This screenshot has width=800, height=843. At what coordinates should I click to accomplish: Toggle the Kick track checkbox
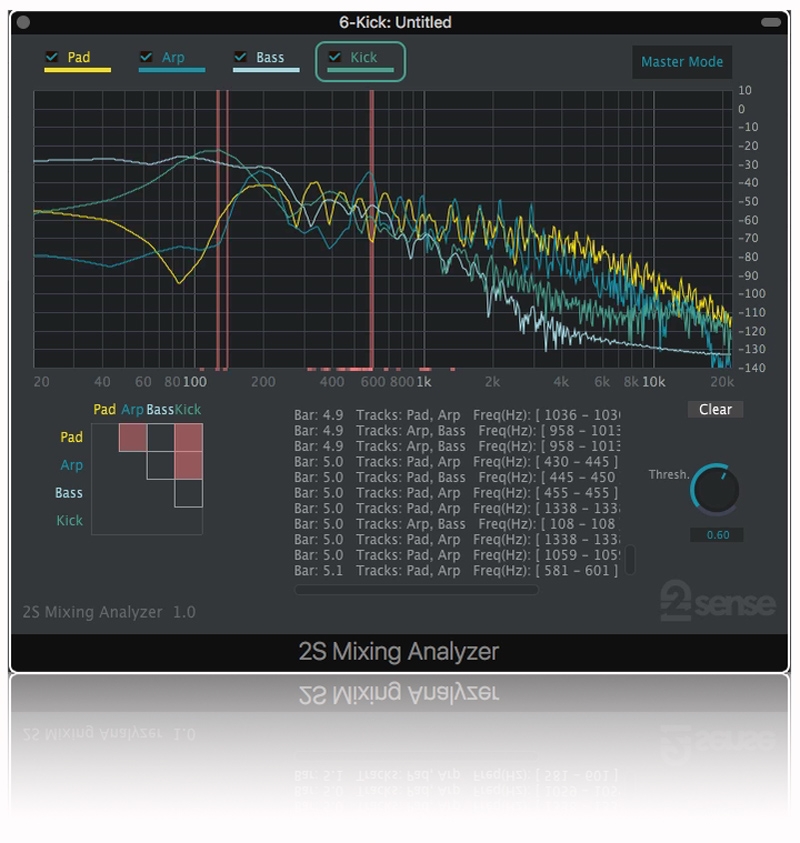335,57
